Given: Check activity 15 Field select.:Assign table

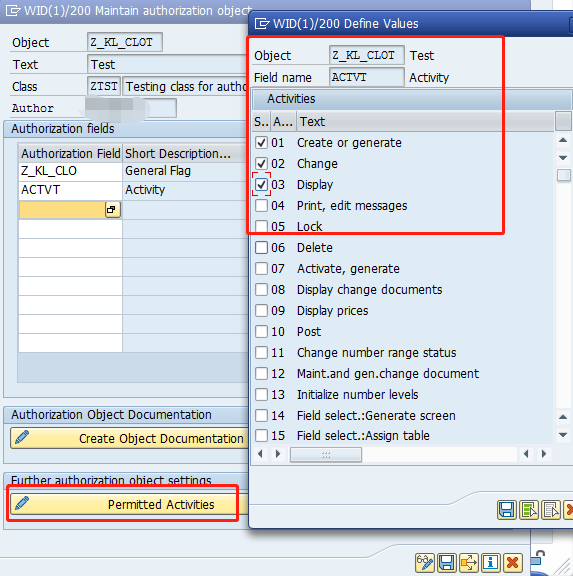Looking at the screenshot, I should point(262,435).
